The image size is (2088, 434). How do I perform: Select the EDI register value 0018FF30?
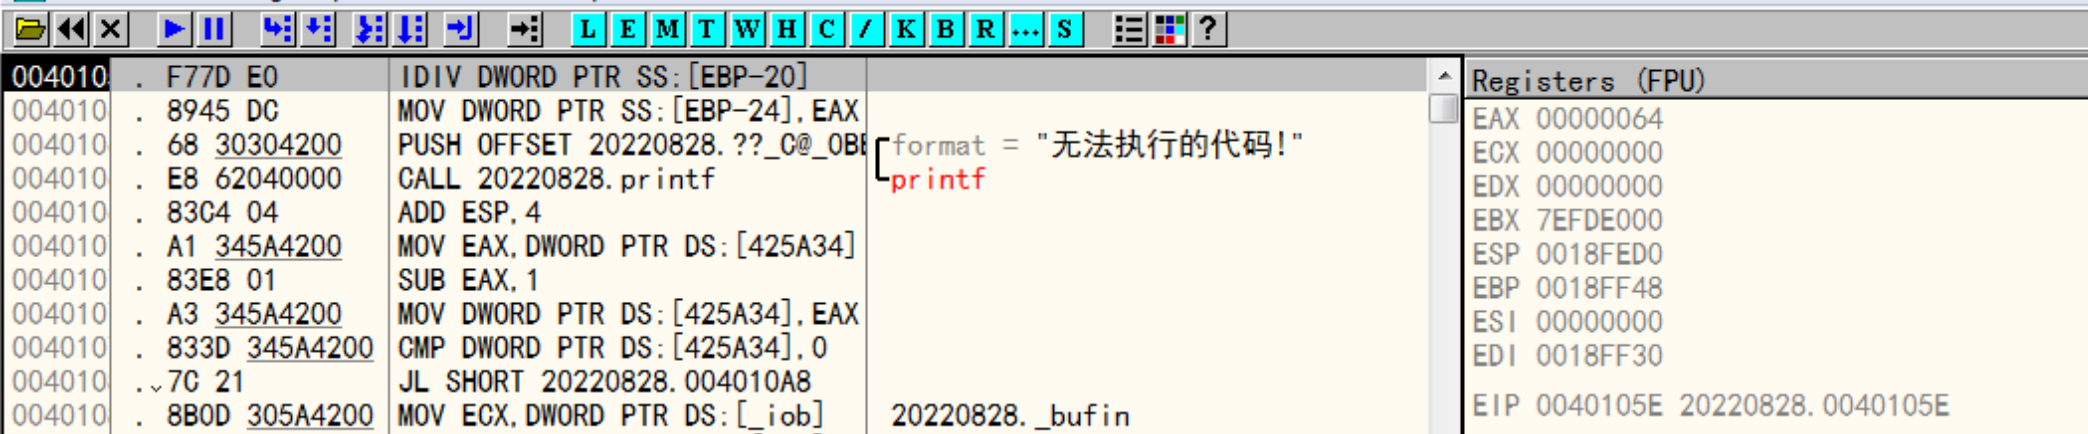1599,356
